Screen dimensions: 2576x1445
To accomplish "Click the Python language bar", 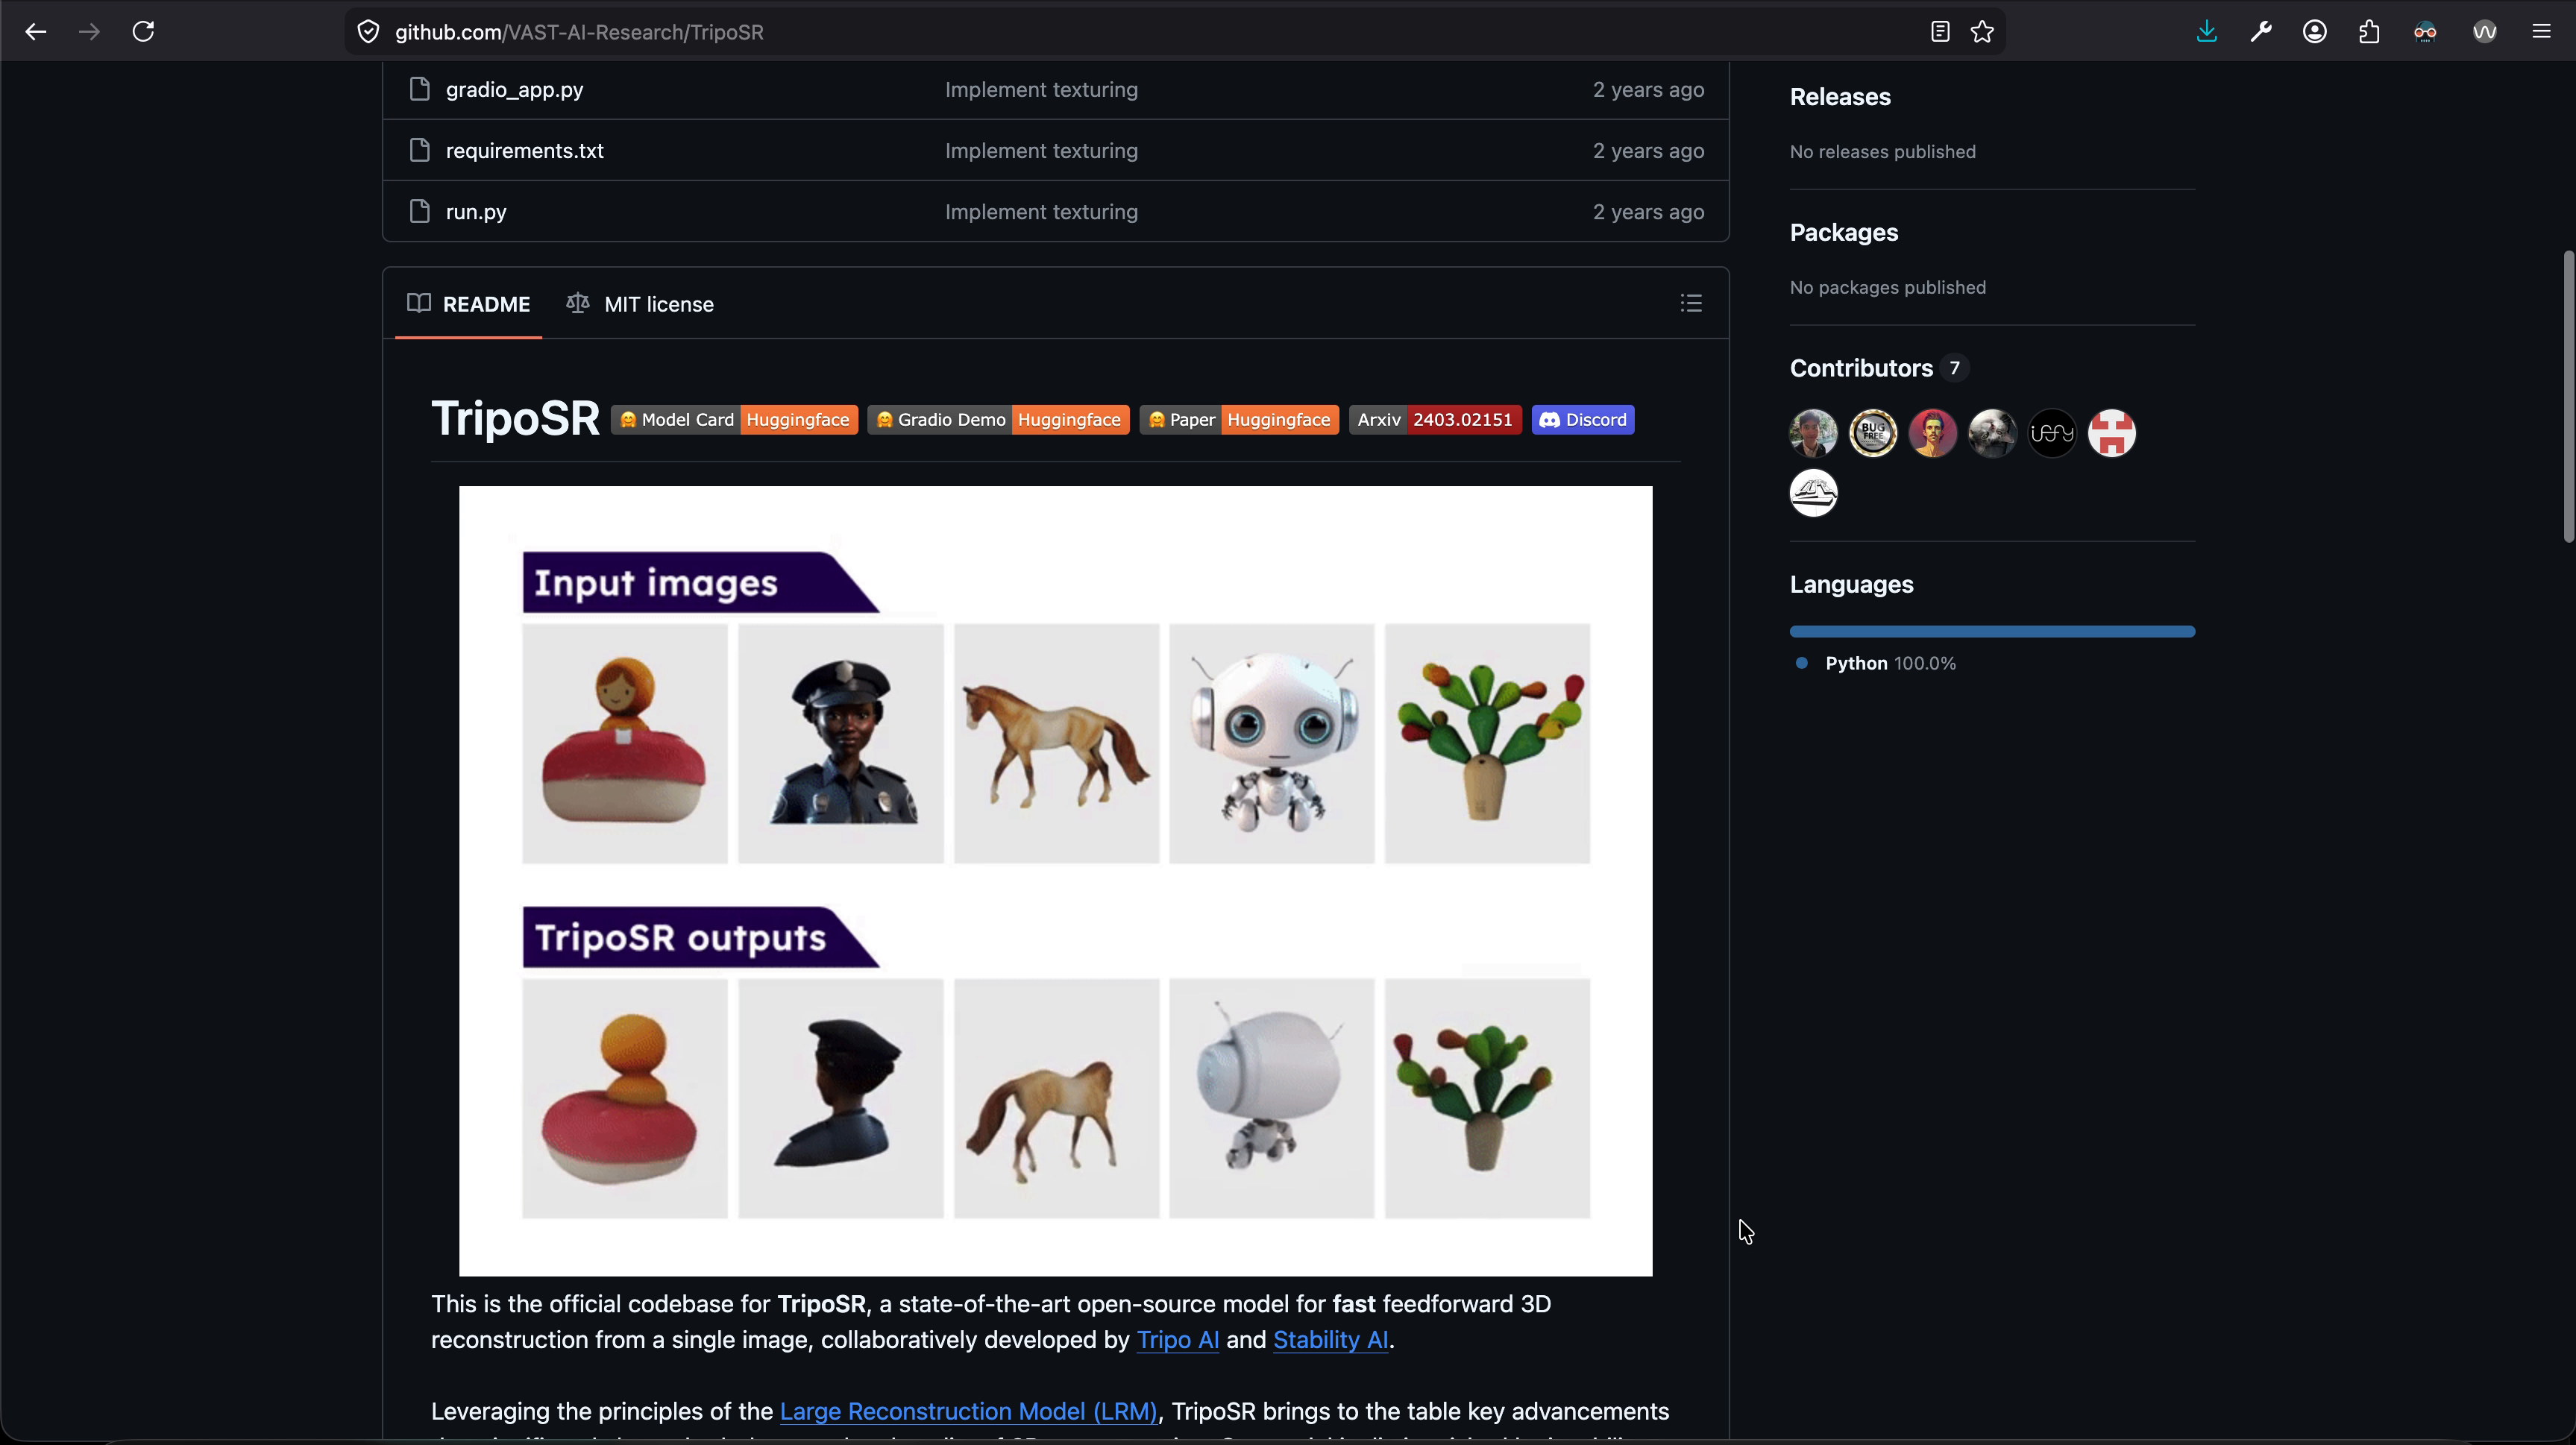I will [1992, 632].
